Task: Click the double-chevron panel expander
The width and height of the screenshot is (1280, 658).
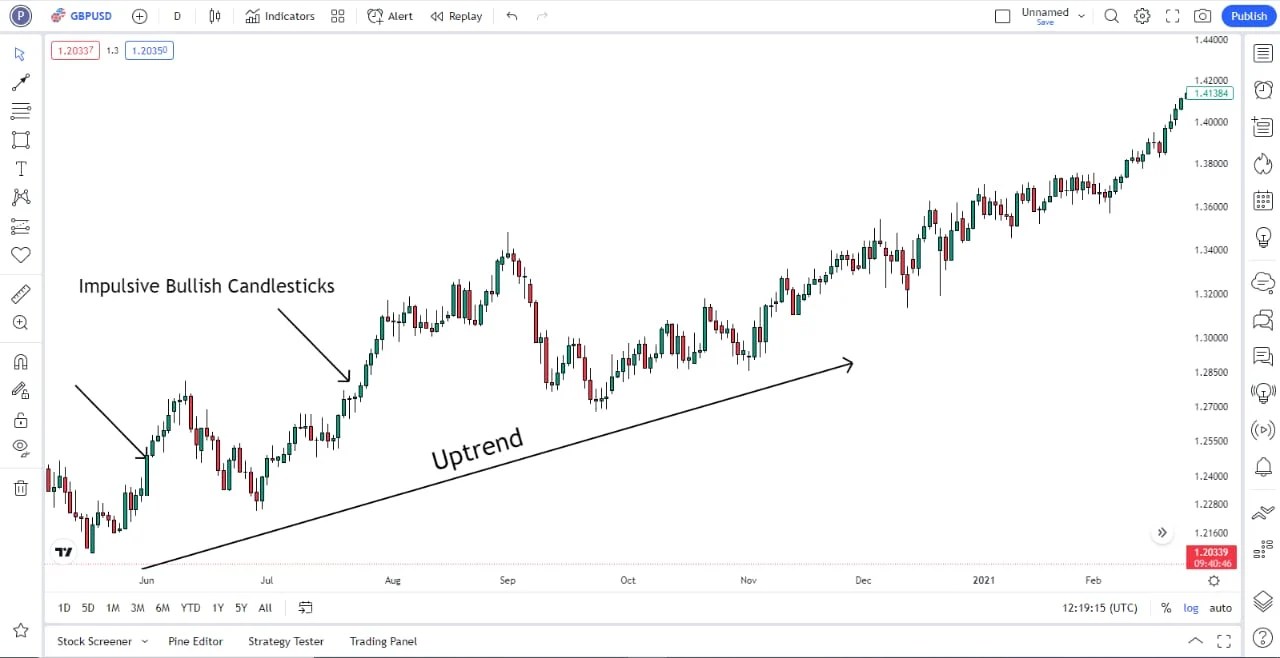Action: (x=1162, y=532)
